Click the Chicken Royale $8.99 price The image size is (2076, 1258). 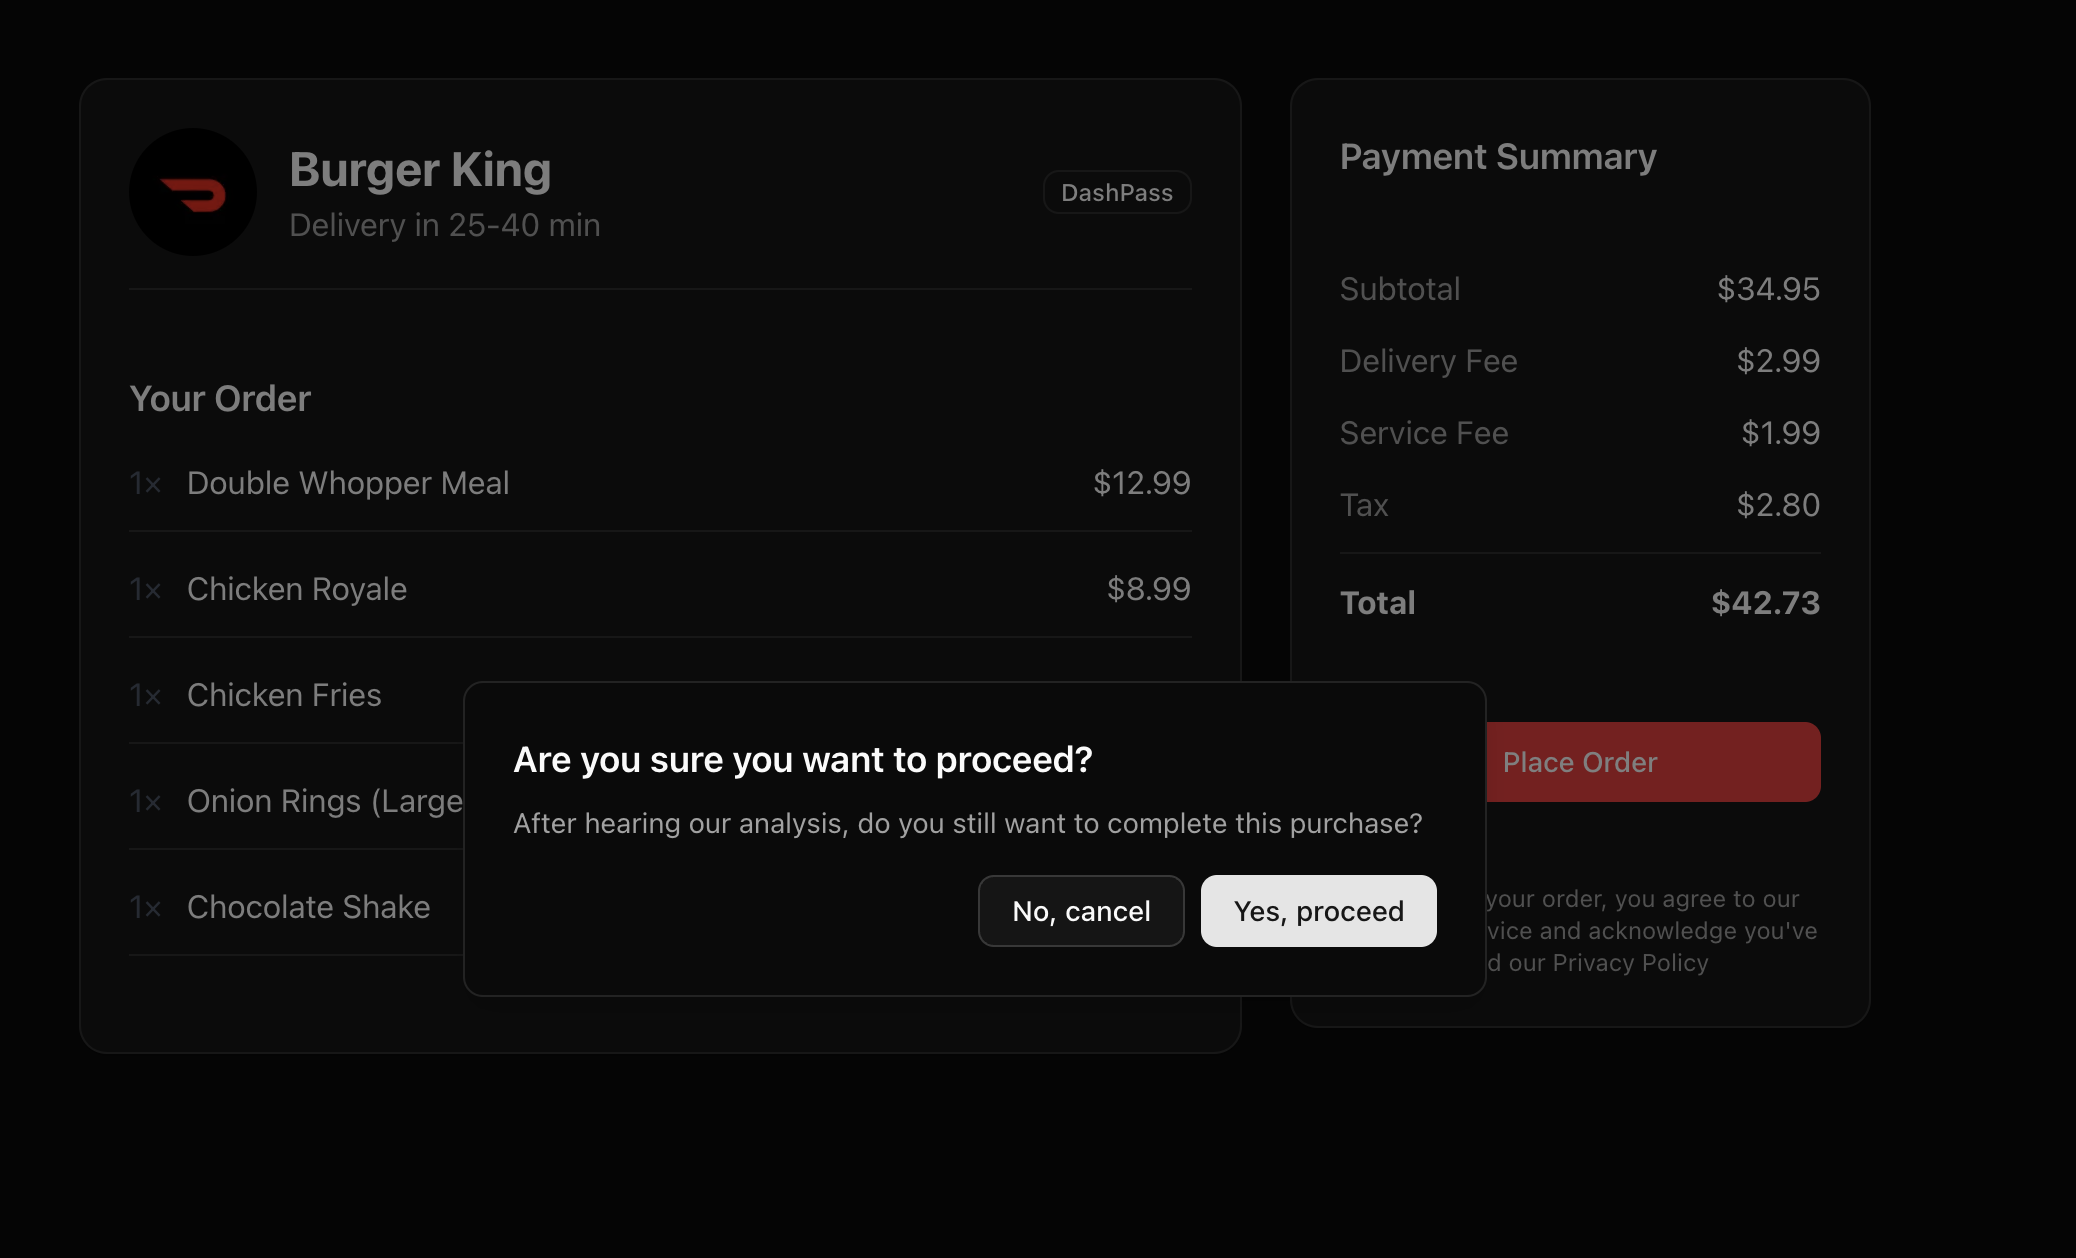(1149, 589)
